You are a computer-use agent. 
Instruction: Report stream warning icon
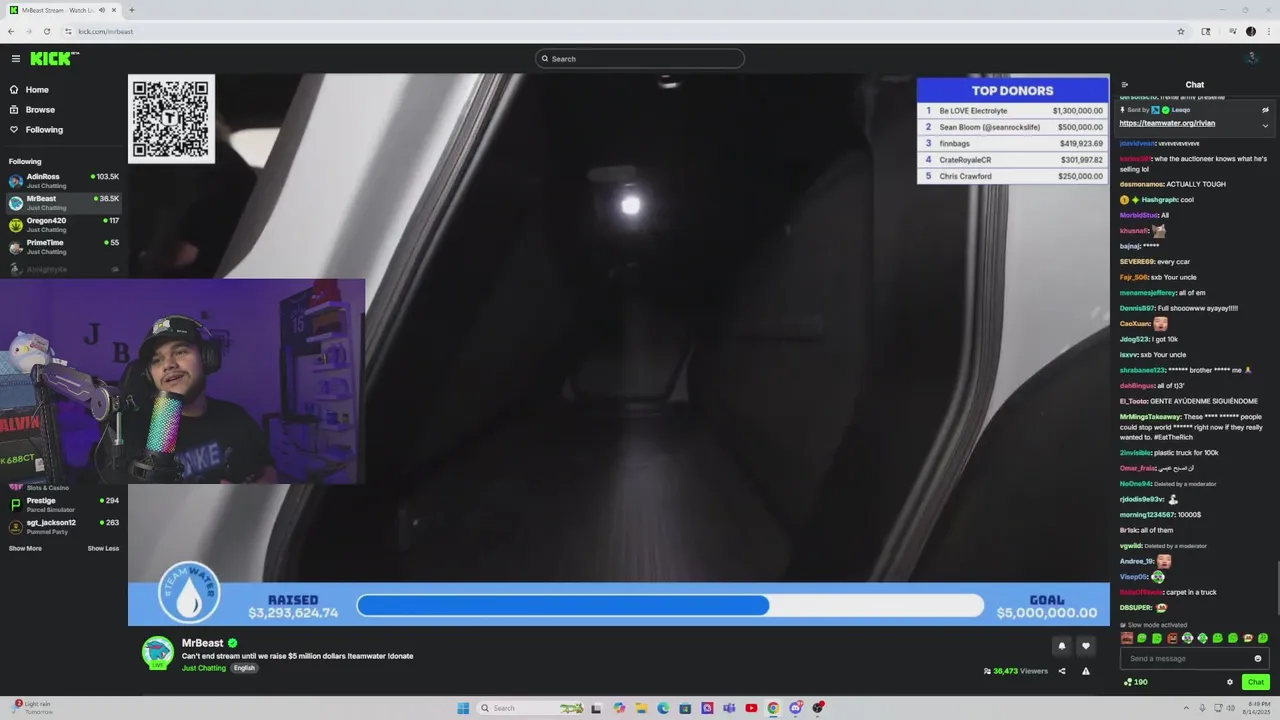click(x=1086, y=671)
